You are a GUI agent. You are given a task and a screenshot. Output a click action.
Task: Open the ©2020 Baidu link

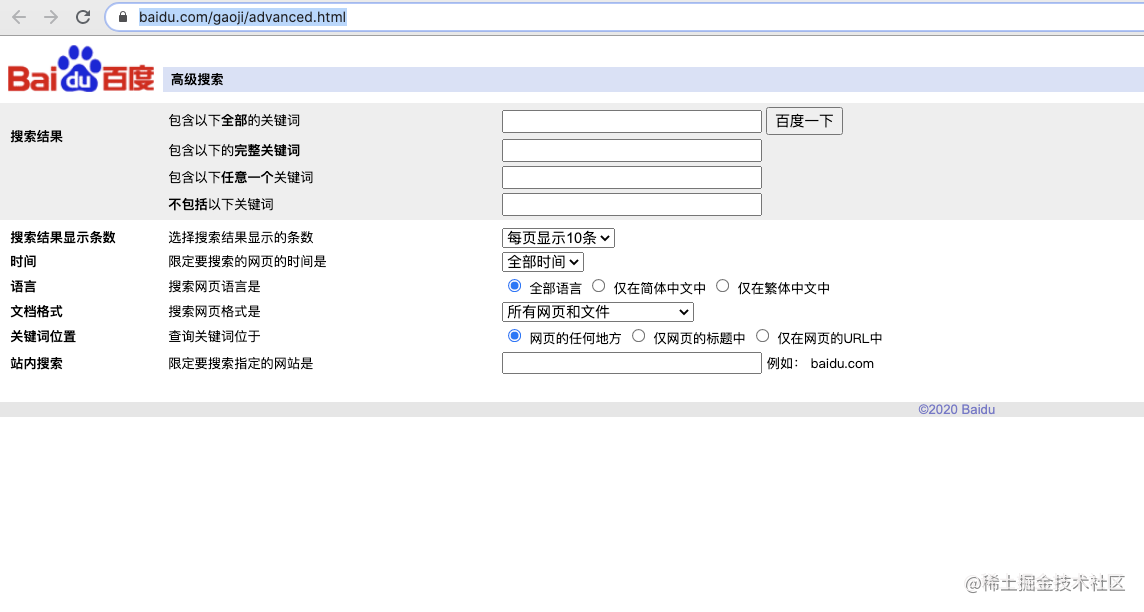point(956,410)
